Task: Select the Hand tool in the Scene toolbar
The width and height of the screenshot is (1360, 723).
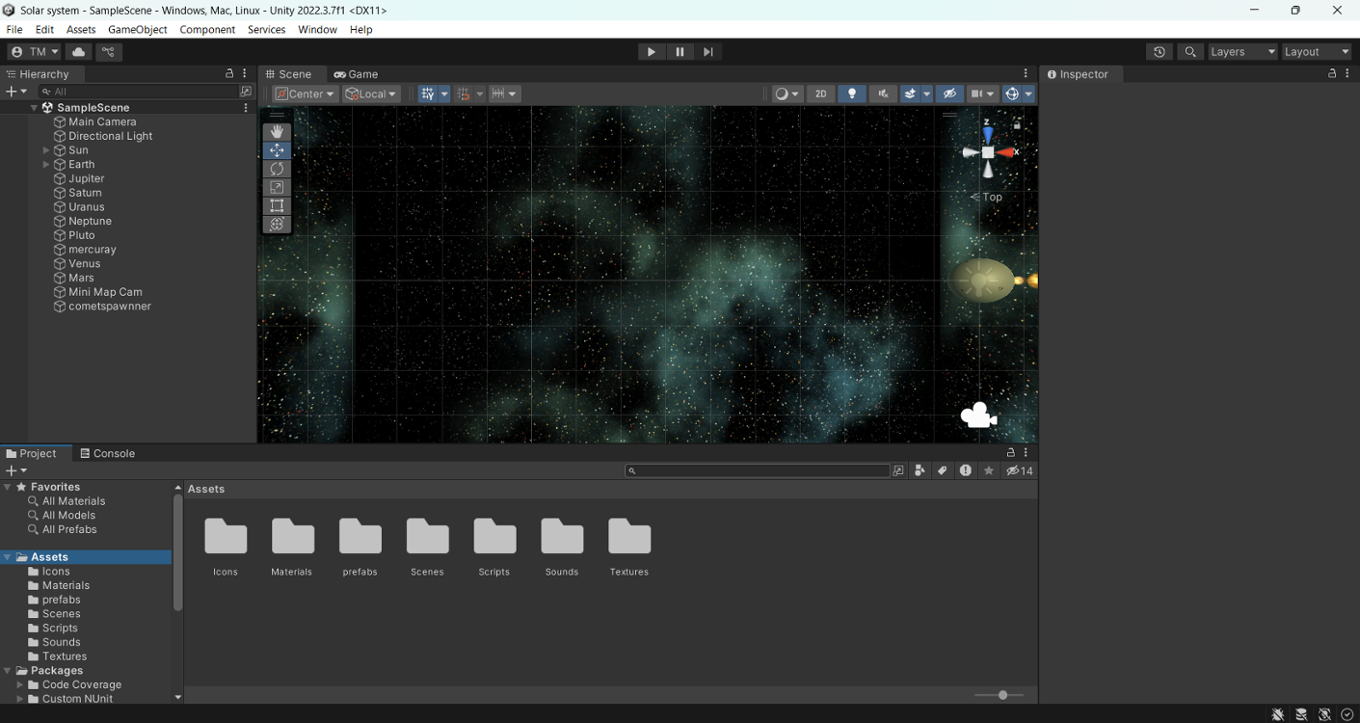Action: click(277, 130)
